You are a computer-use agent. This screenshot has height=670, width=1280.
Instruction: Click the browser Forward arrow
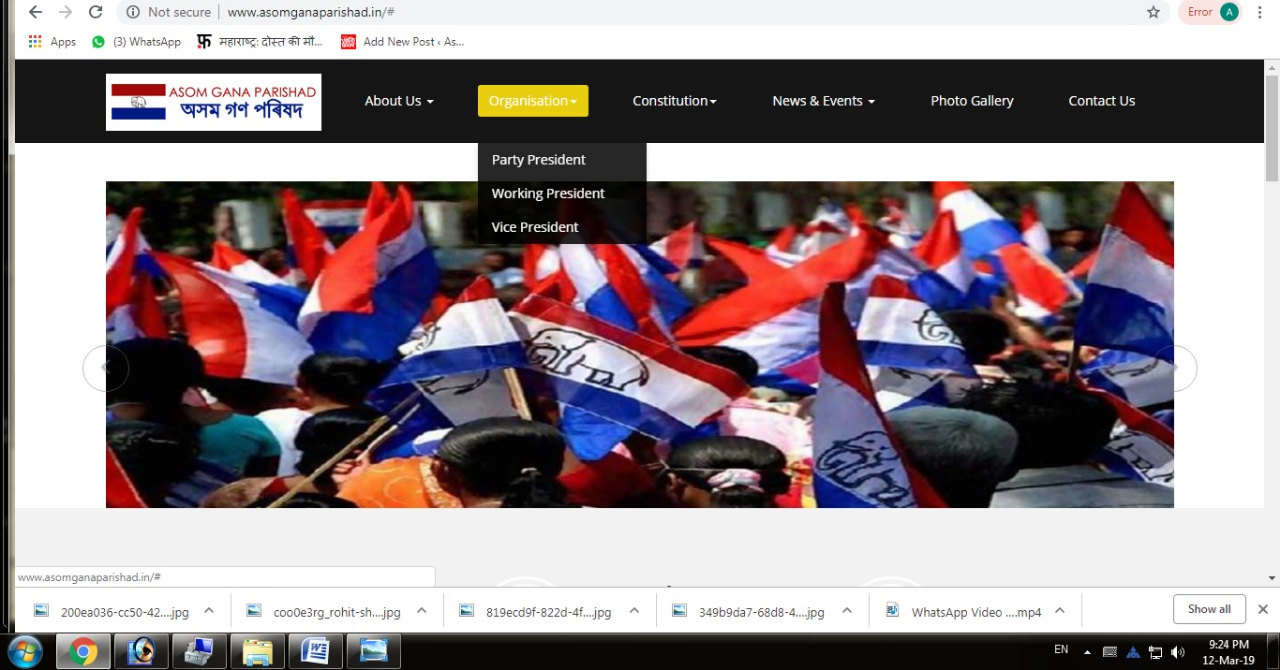(65, 12)
